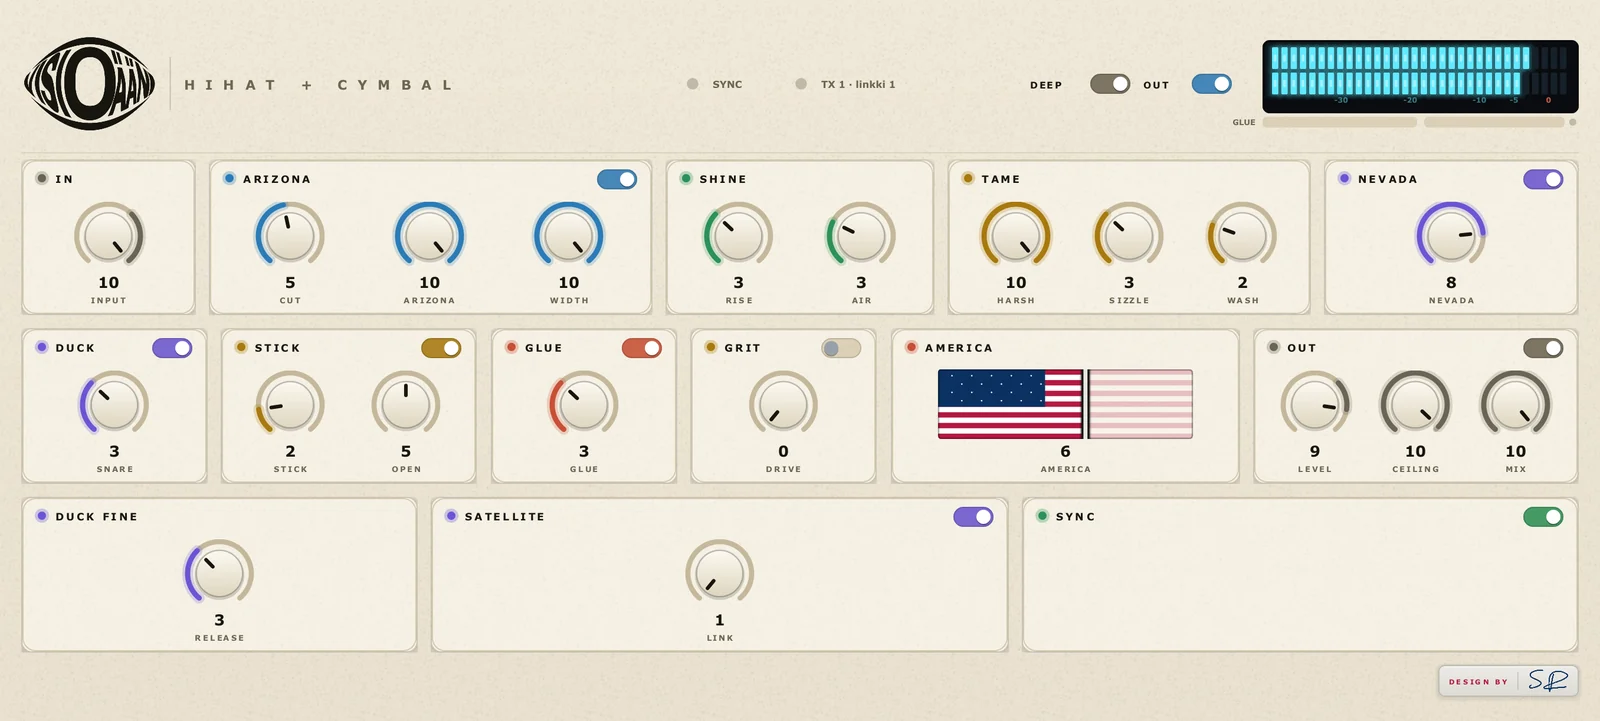Click the TX 1 linkki 1 indicator dot

point(801,84)
